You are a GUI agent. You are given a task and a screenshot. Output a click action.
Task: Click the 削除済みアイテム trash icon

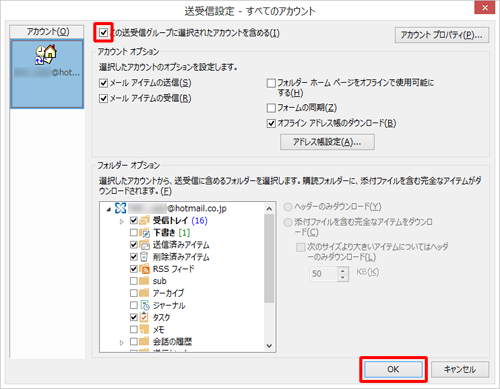[144, 257]
